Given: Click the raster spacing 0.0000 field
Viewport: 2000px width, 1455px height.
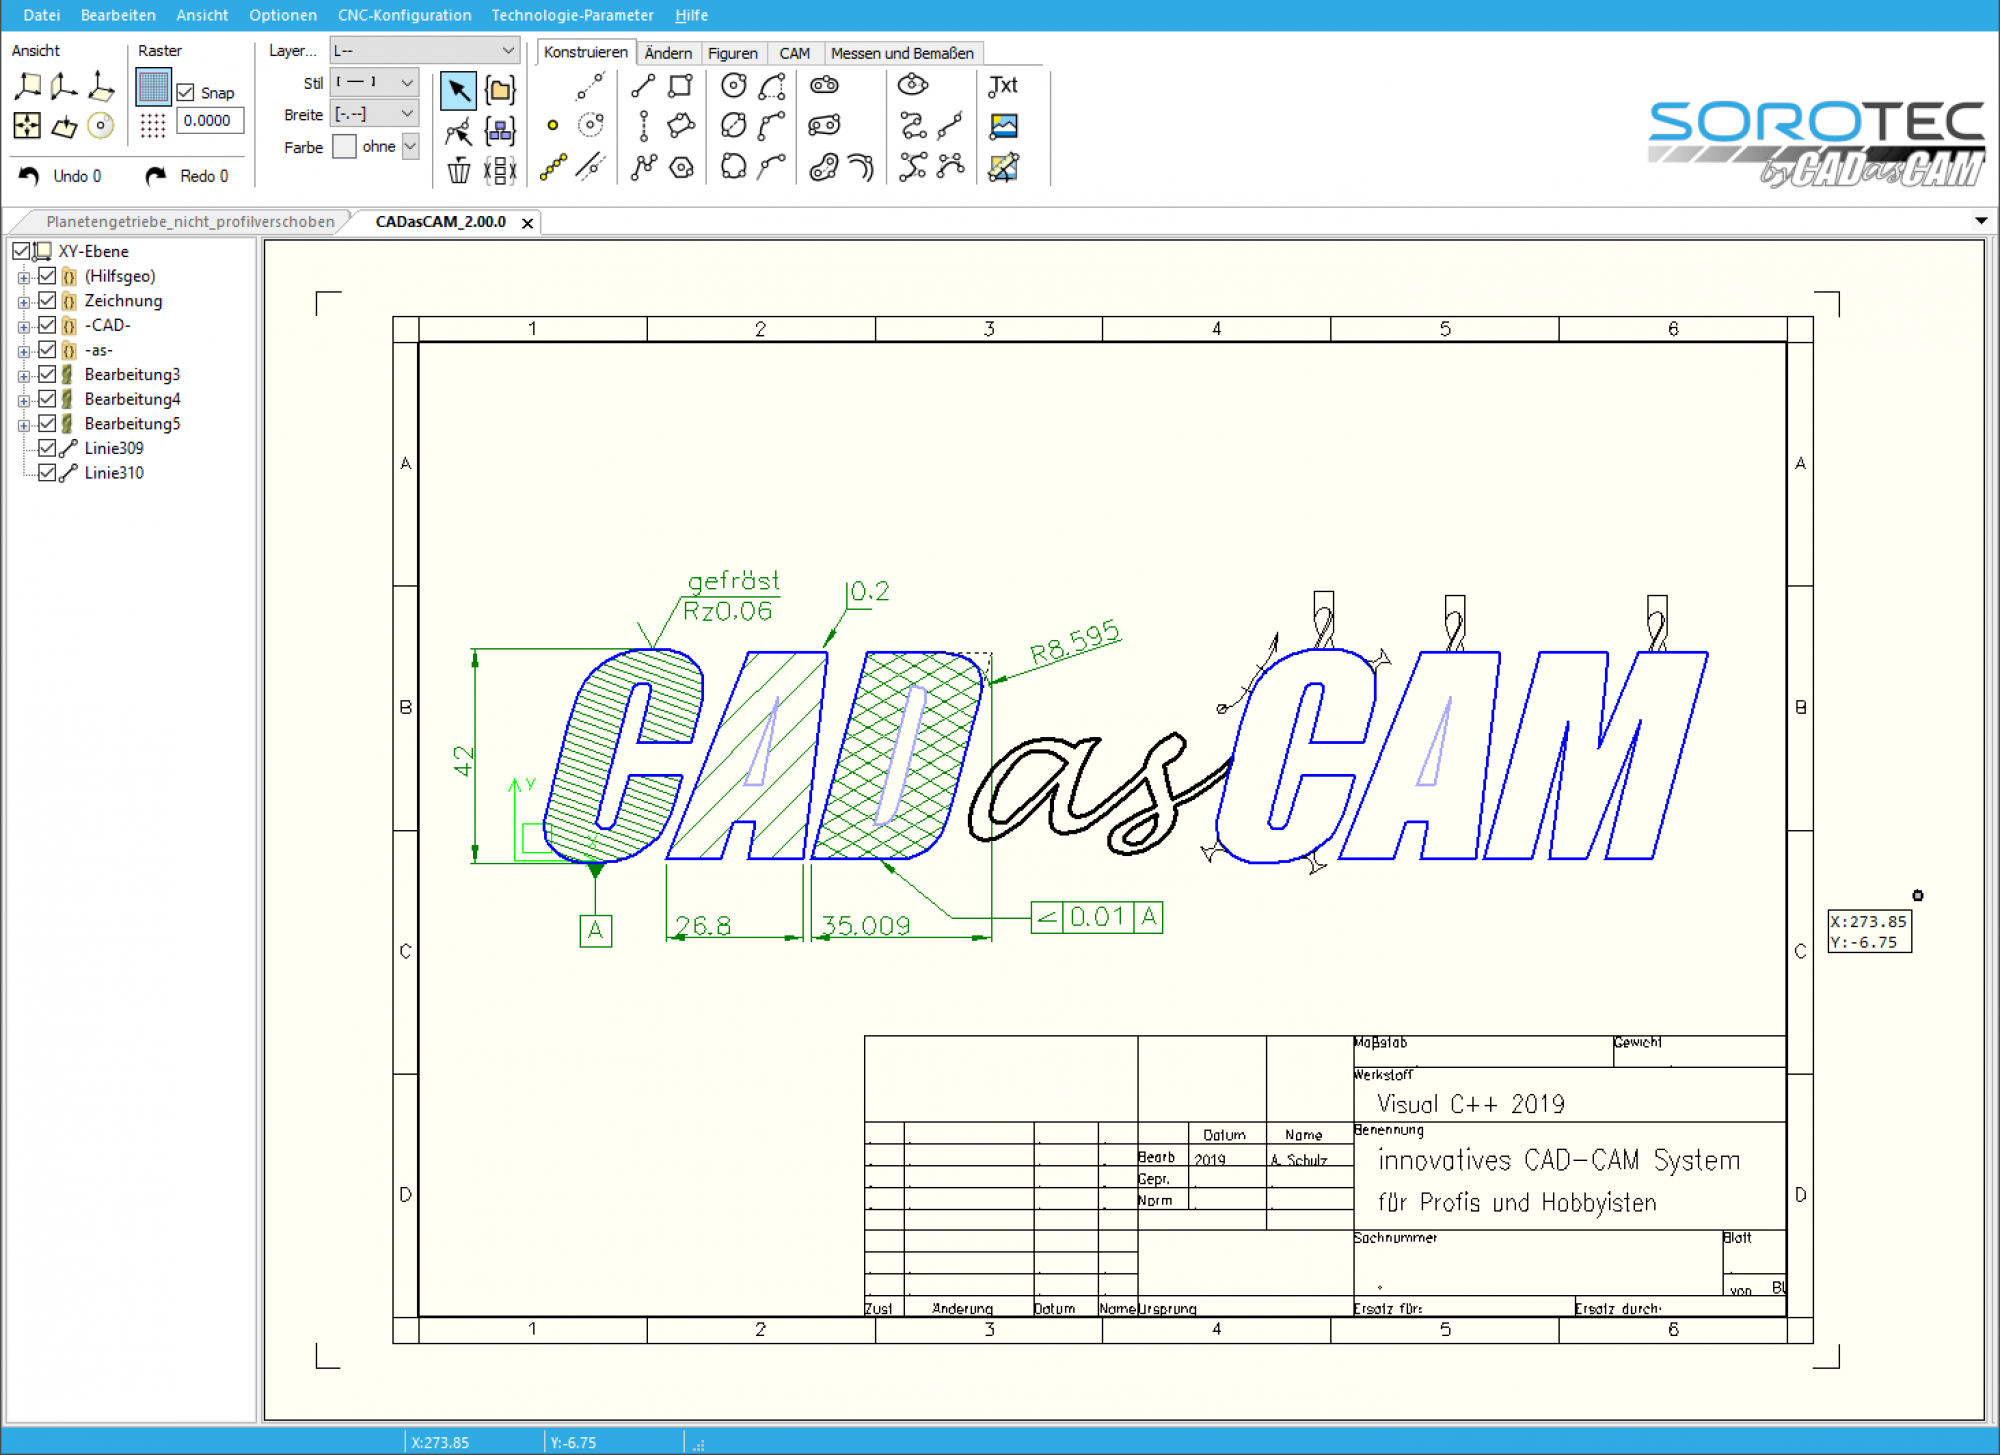Looking at the screenshot, I should [x=210, y=120].
